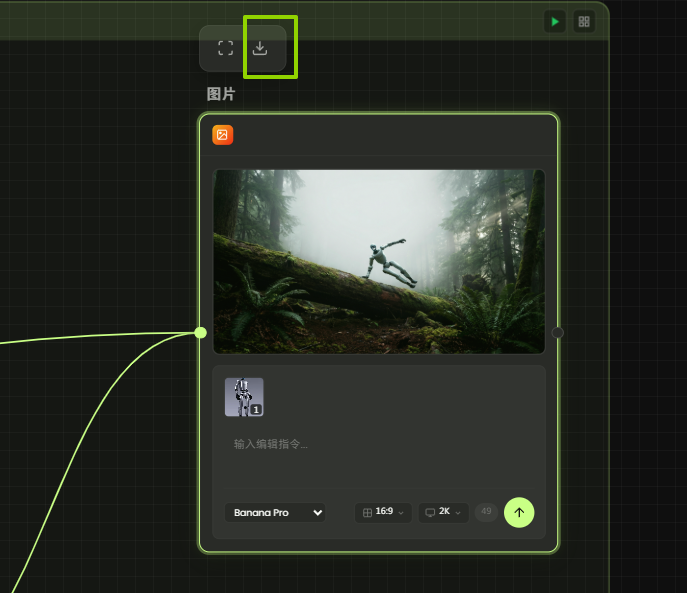Click the green input port on node's left
Screen dimensions: 687x593
[x=200, y=332]
